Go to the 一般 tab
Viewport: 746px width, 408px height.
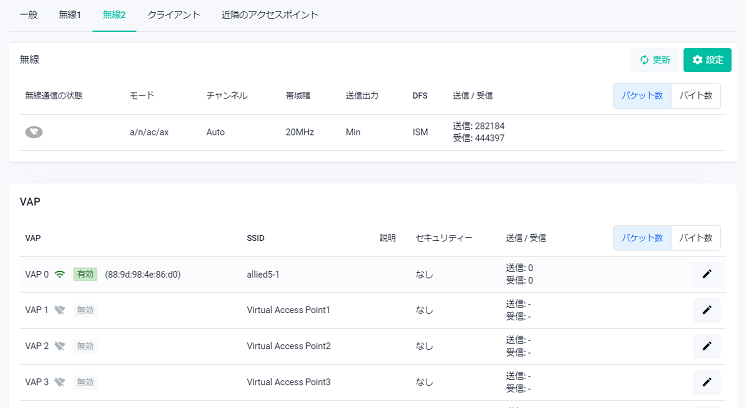coord(29,15)
